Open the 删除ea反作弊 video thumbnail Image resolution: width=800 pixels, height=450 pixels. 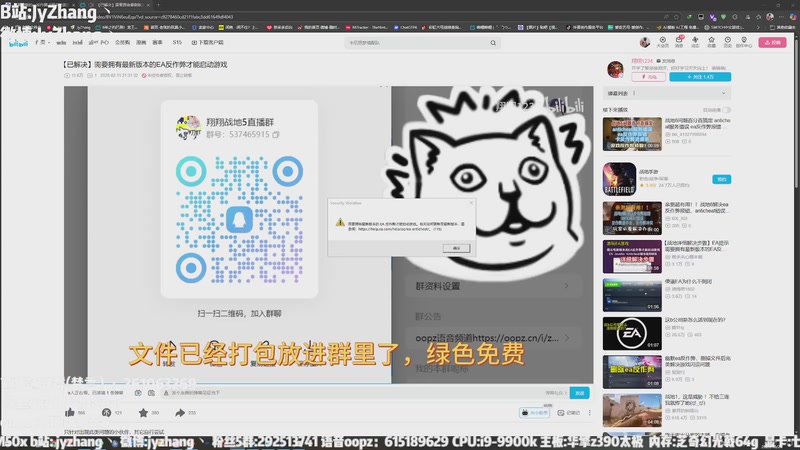pyautogui.click(x=632, y=372)
